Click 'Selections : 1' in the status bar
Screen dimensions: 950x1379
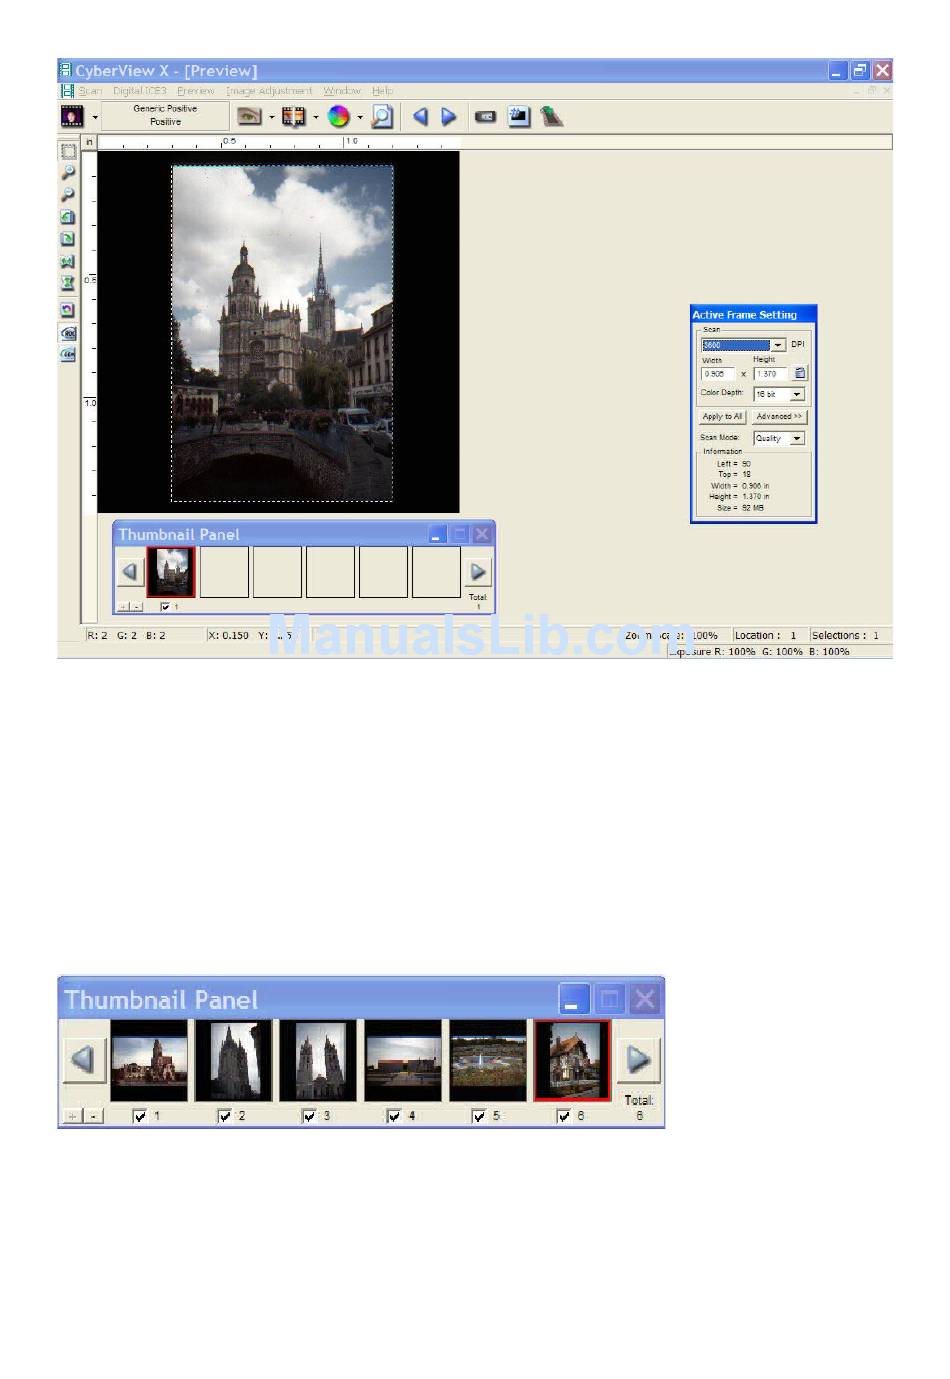click(x=845, y=635)
